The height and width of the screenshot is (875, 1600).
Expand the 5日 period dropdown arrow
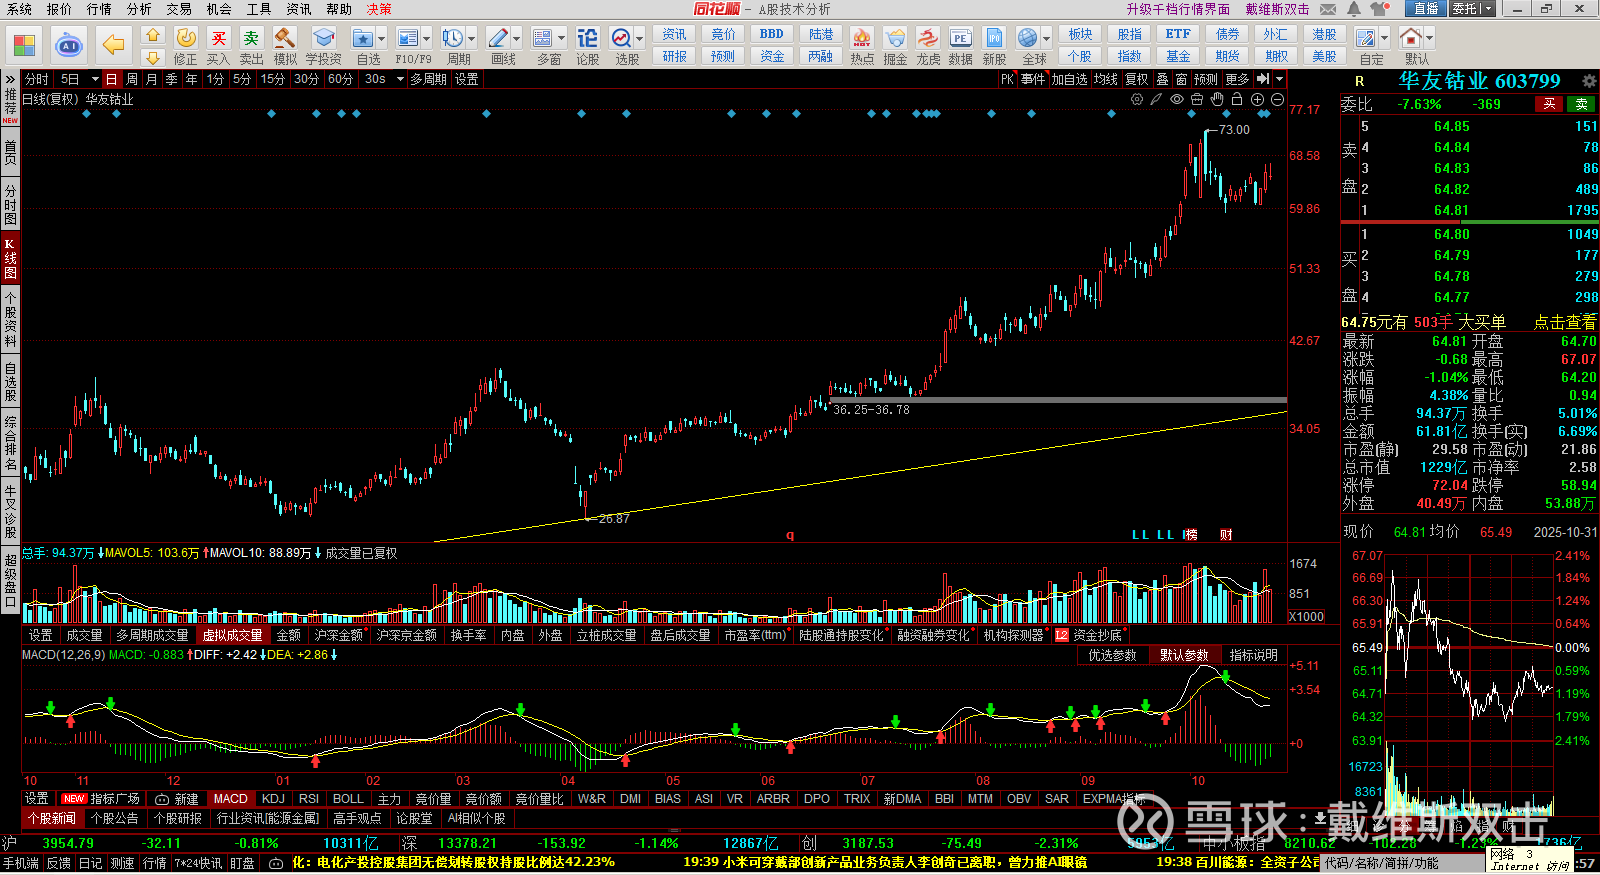pyautogui.click(x=95, y=79)
